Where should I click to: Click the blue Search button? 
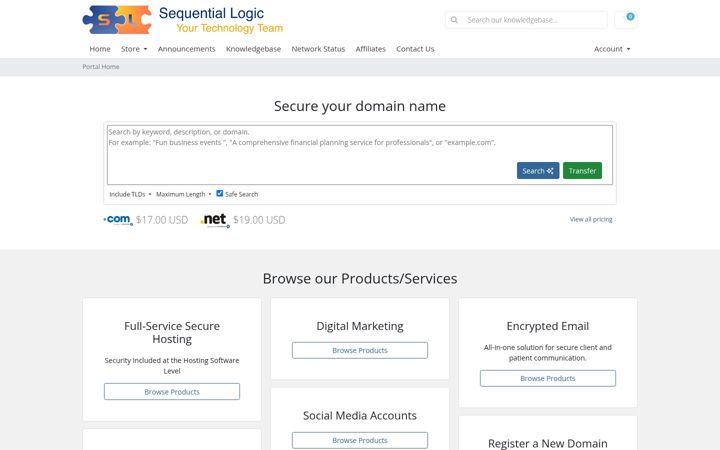pyautogui.click(x=538, y=170)
